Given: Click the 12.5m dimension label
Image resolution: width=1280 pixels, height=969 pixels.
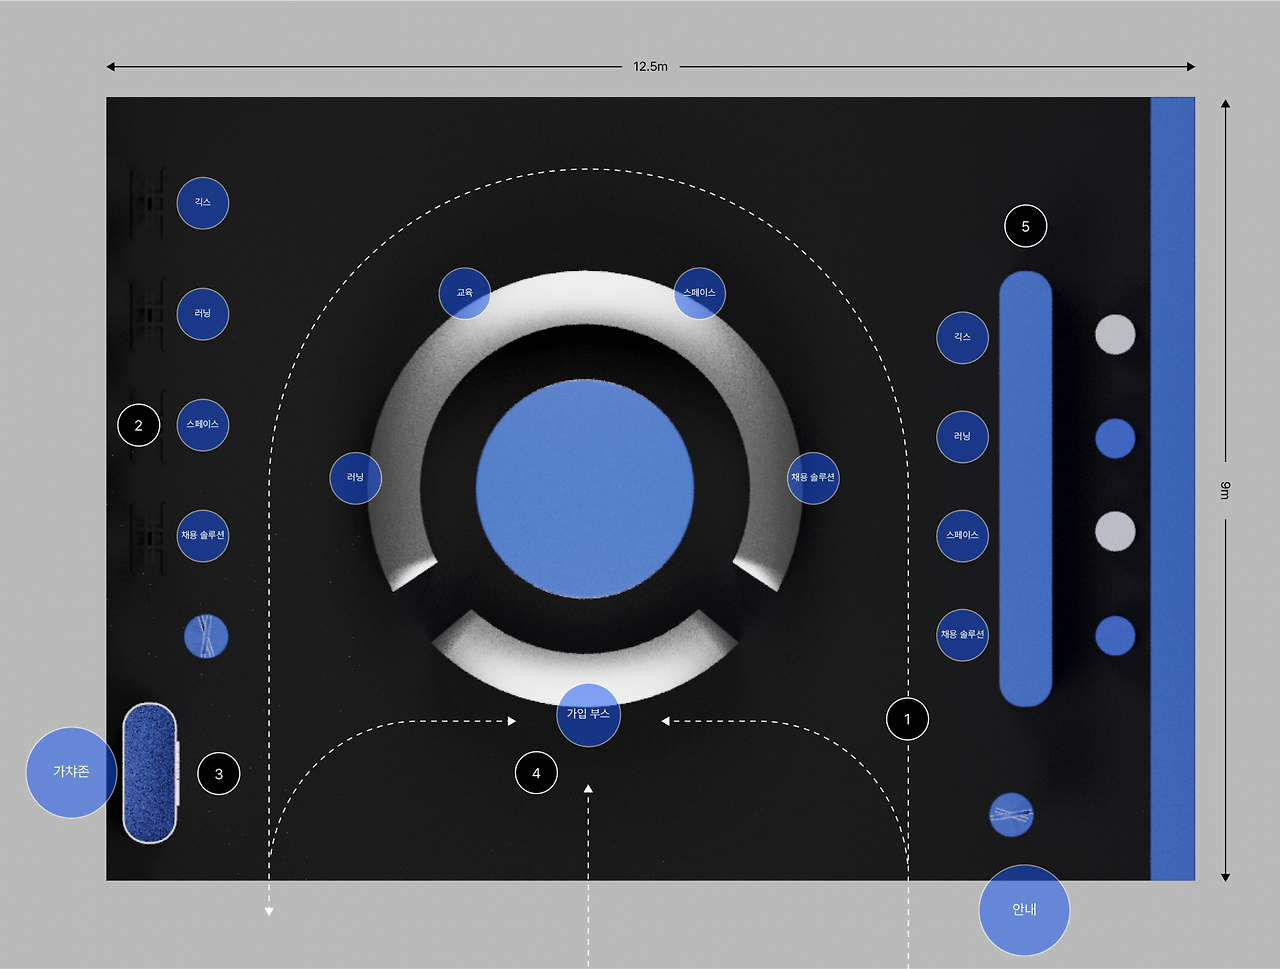Looking at the screenshot, I should pyautogui.click(x=649, y=66).
